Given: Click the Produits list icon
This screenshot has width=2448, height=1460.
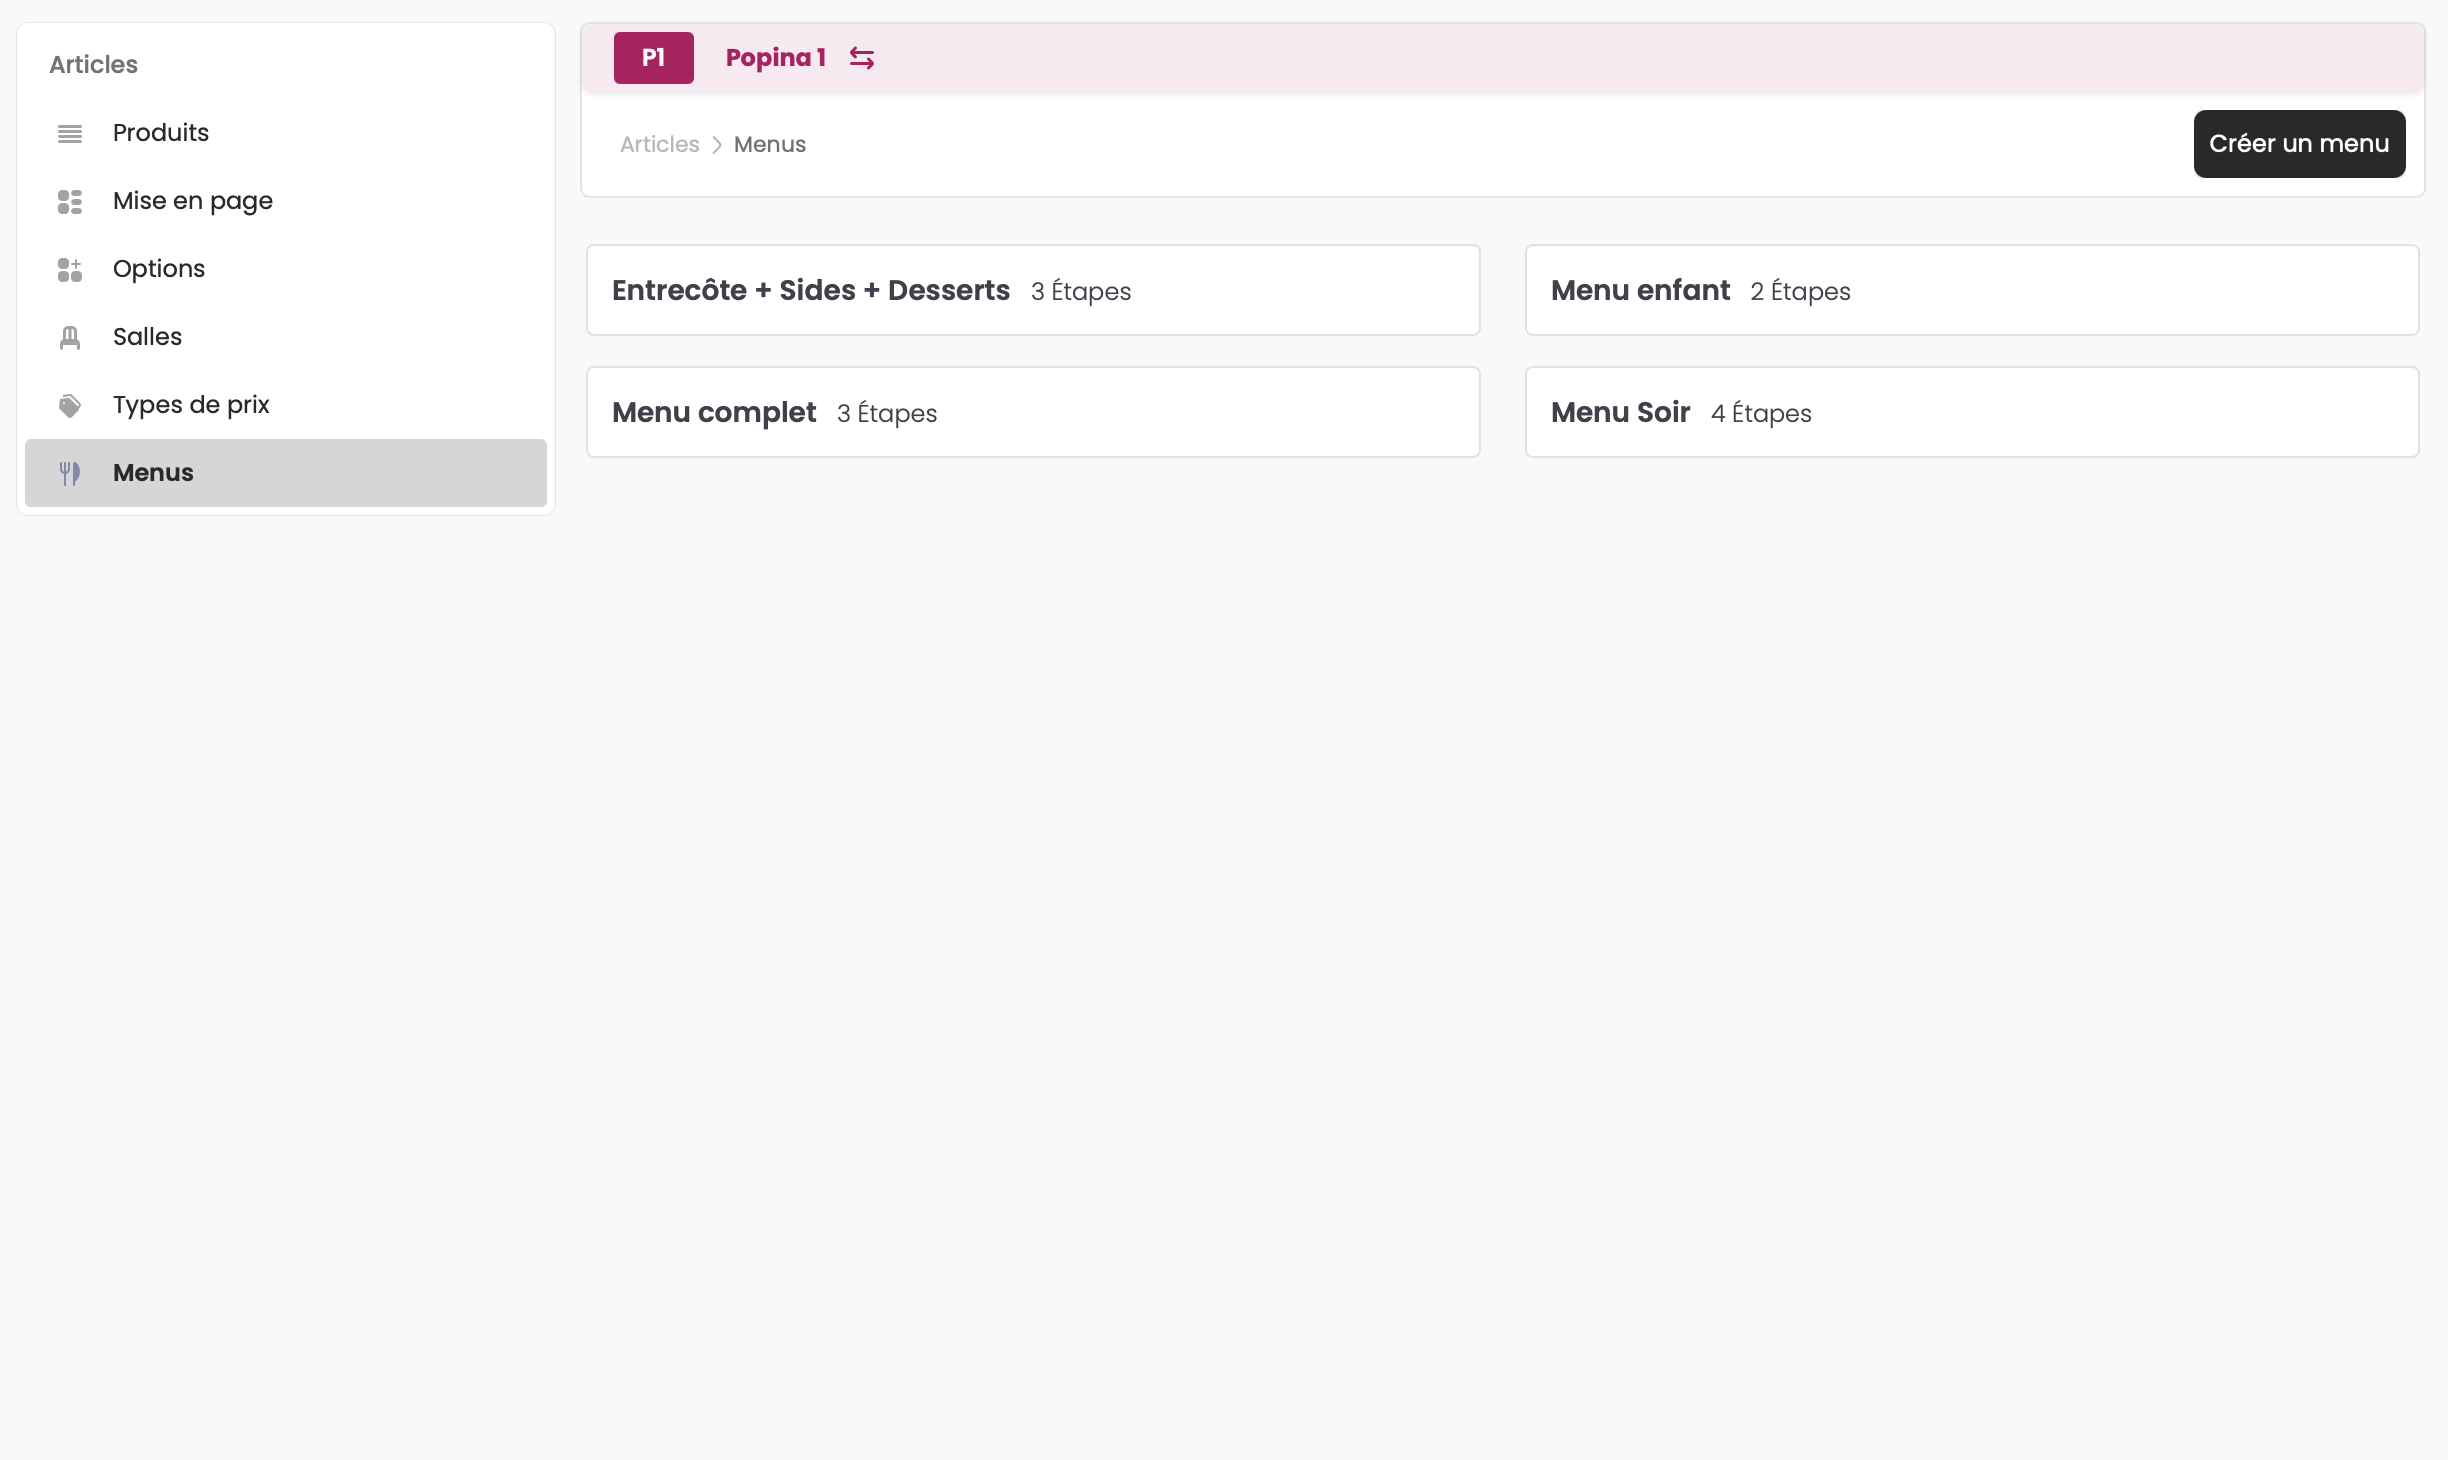Looking at the screenshot, I should (x=70, y=133).
